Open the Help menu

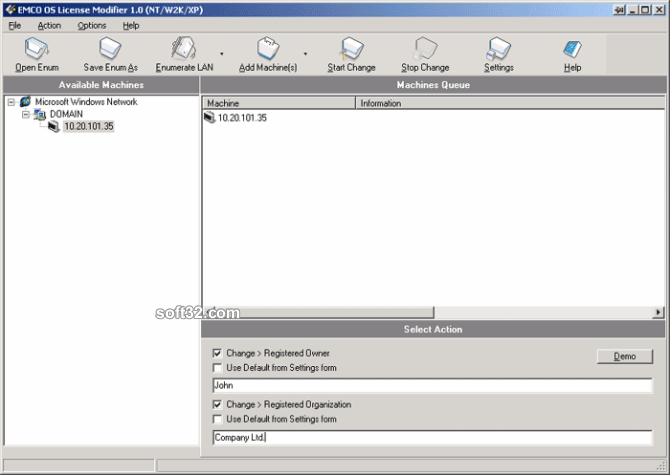[x=131, y=26]
